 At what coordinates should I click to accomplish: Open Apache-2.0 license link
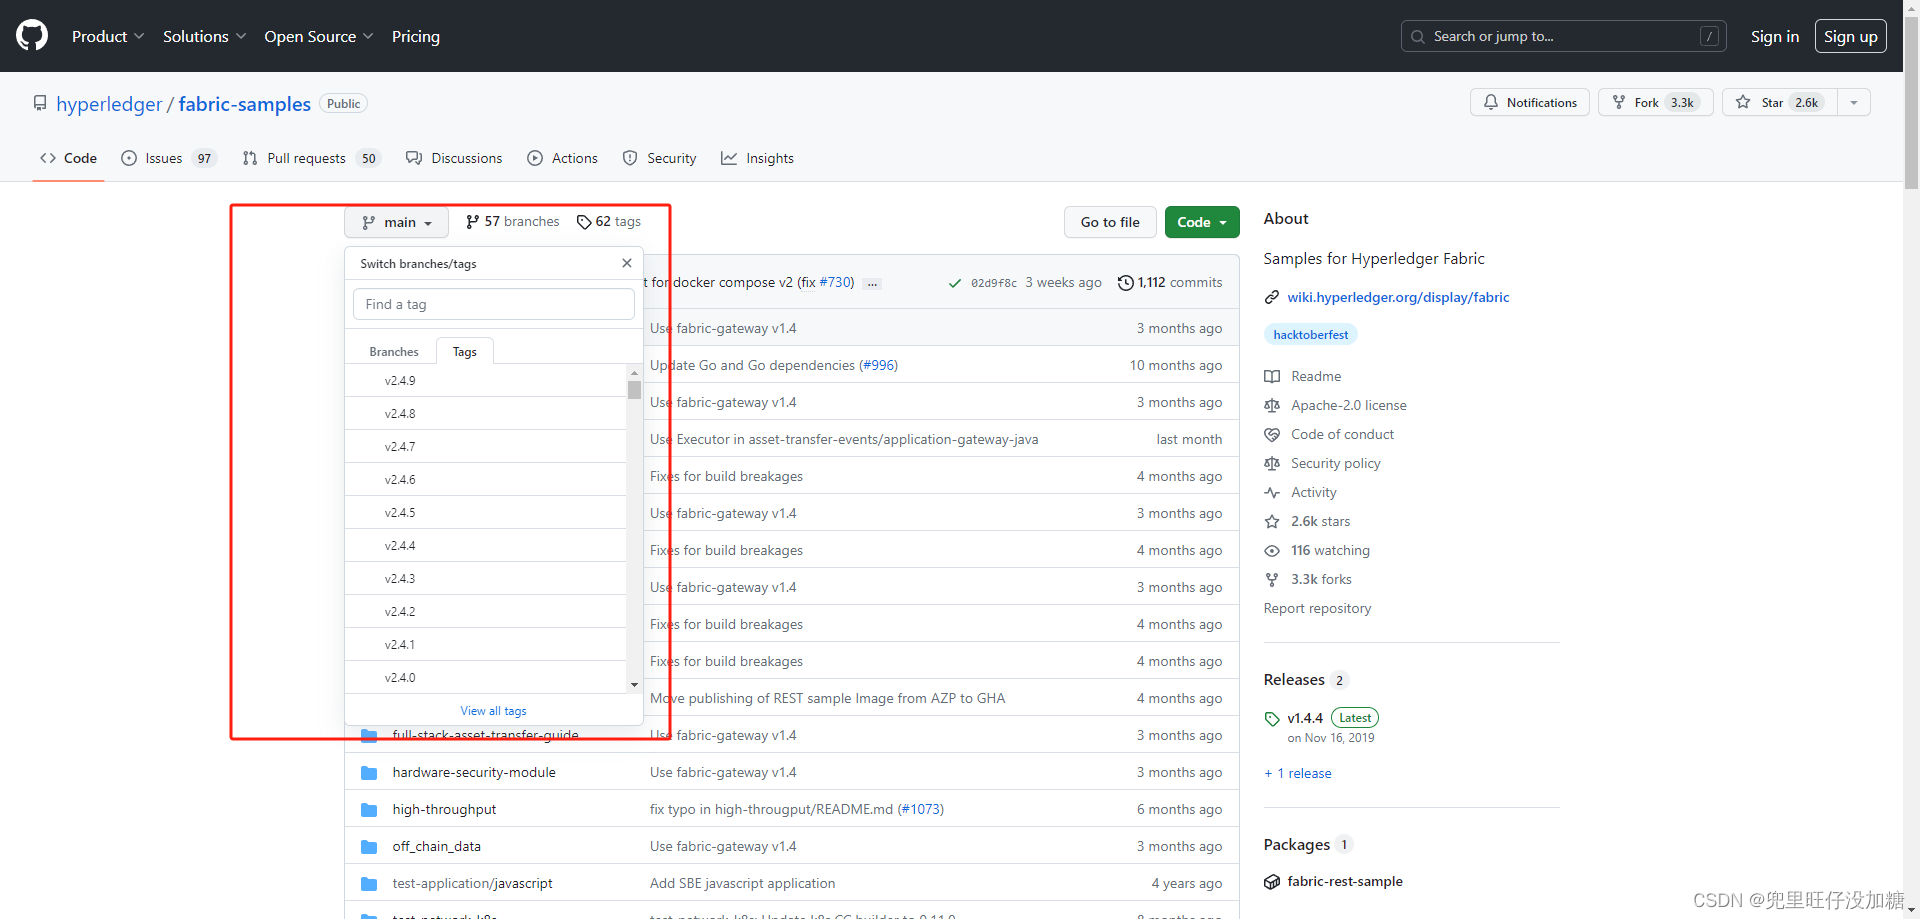pos(1335,405)
